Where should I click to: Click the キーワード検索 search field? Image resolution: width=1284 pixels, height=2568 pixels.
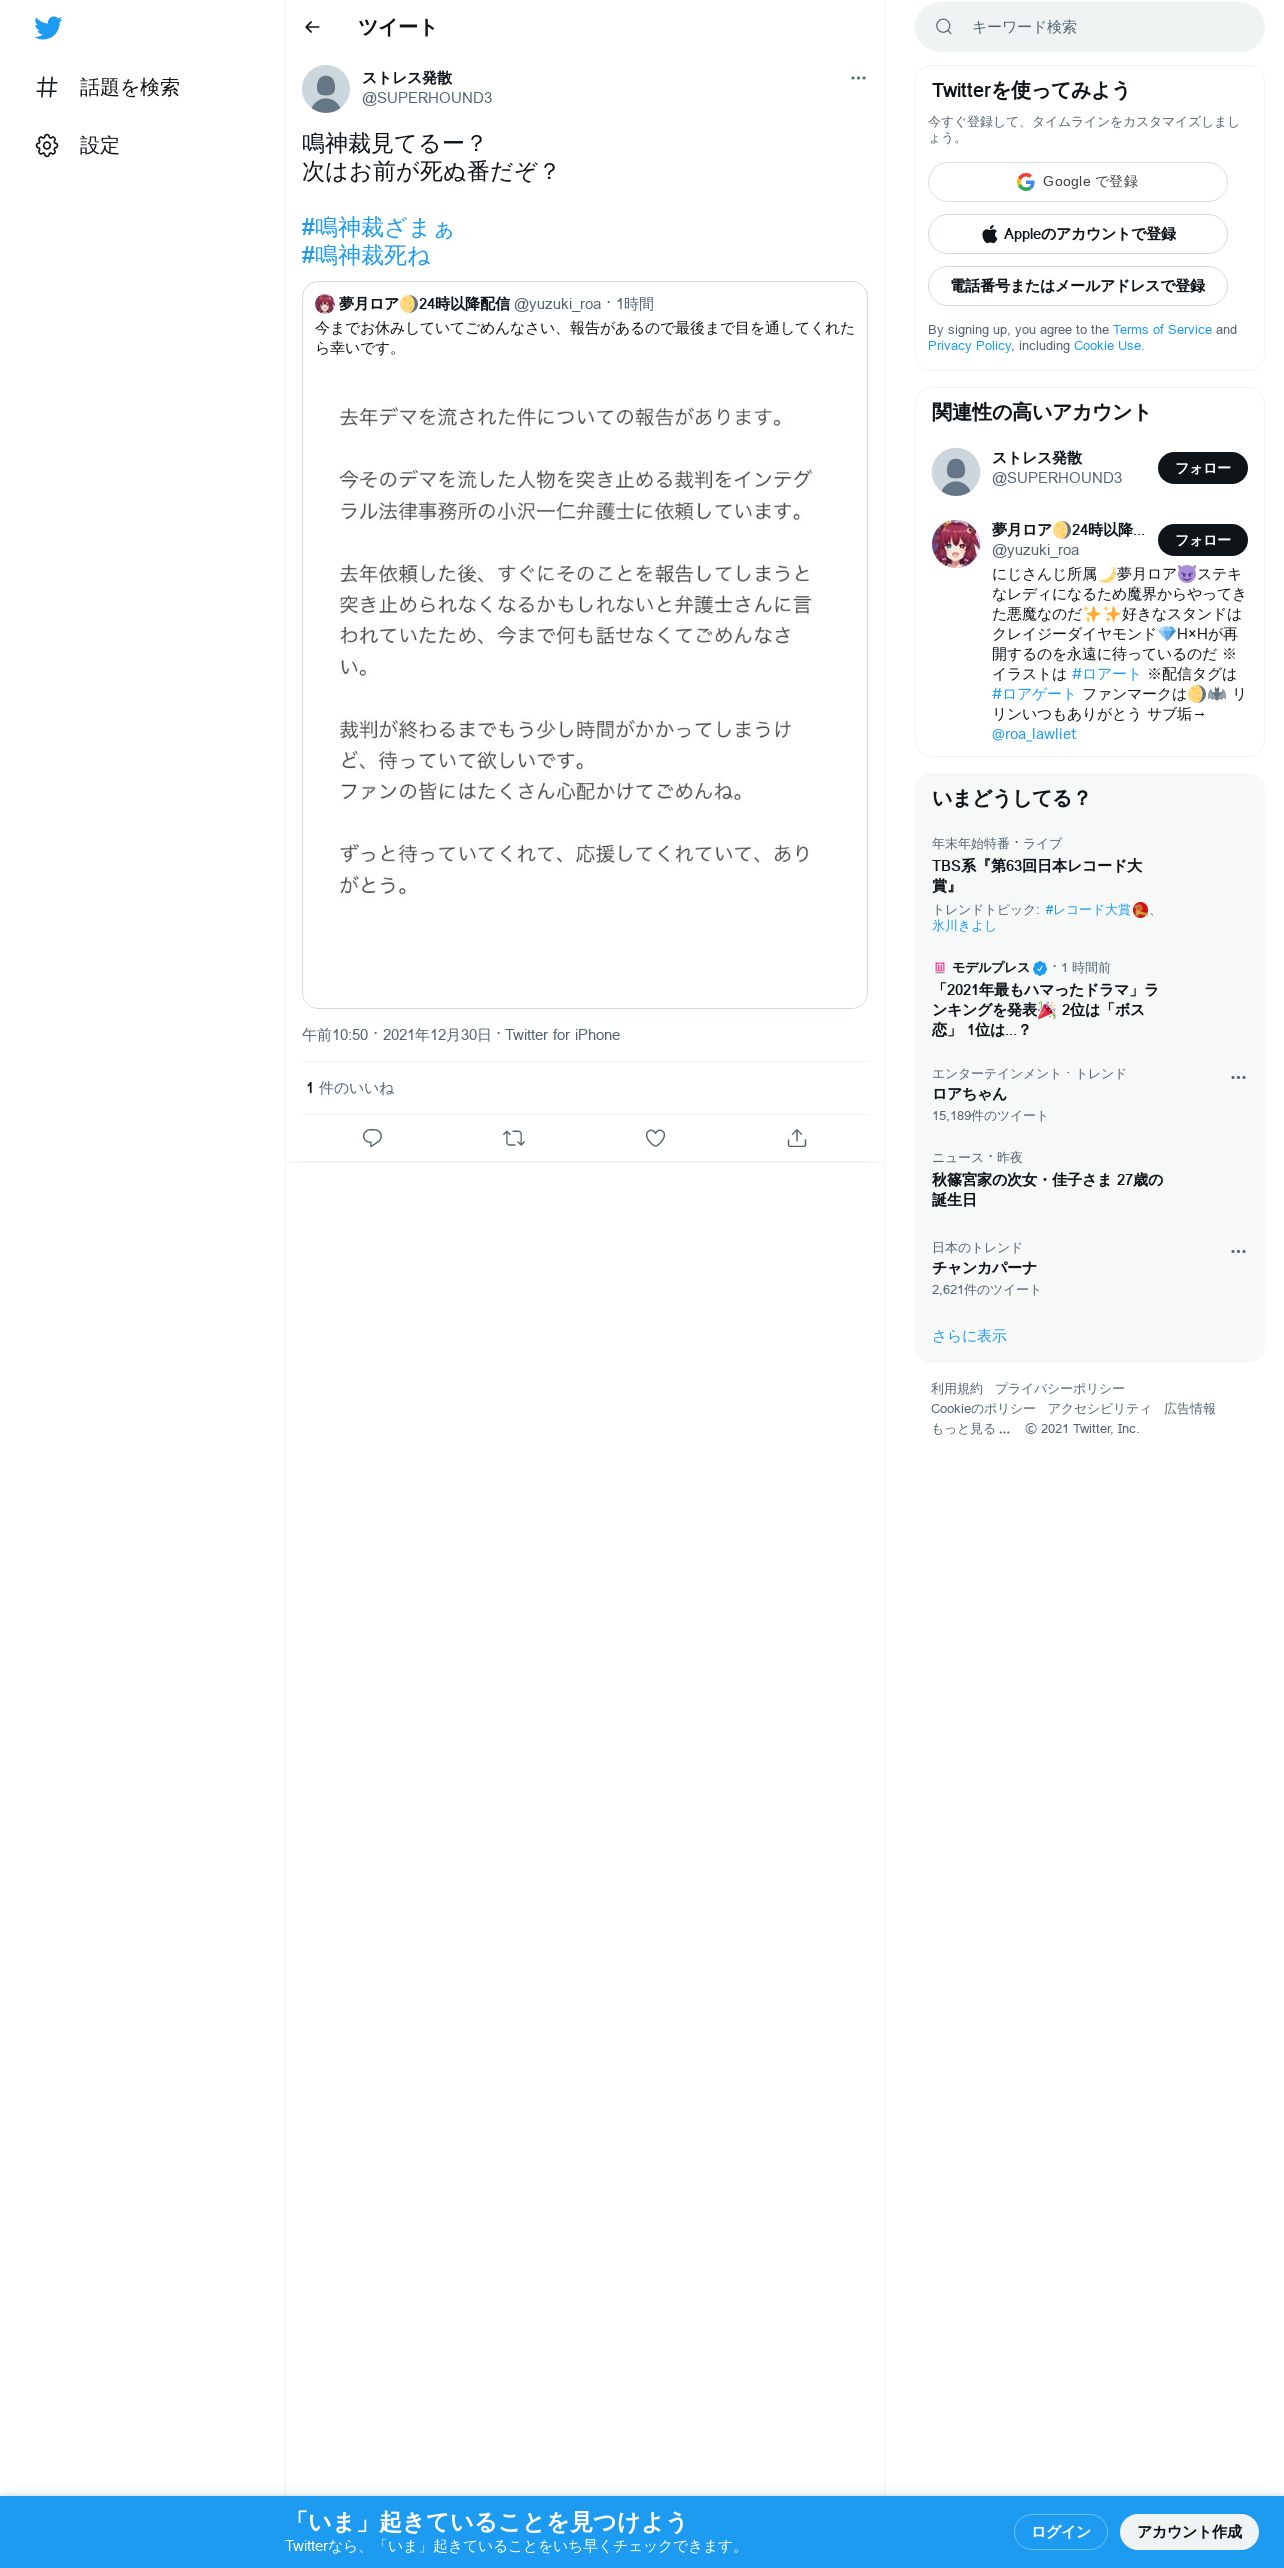[x=1090, y=27]
